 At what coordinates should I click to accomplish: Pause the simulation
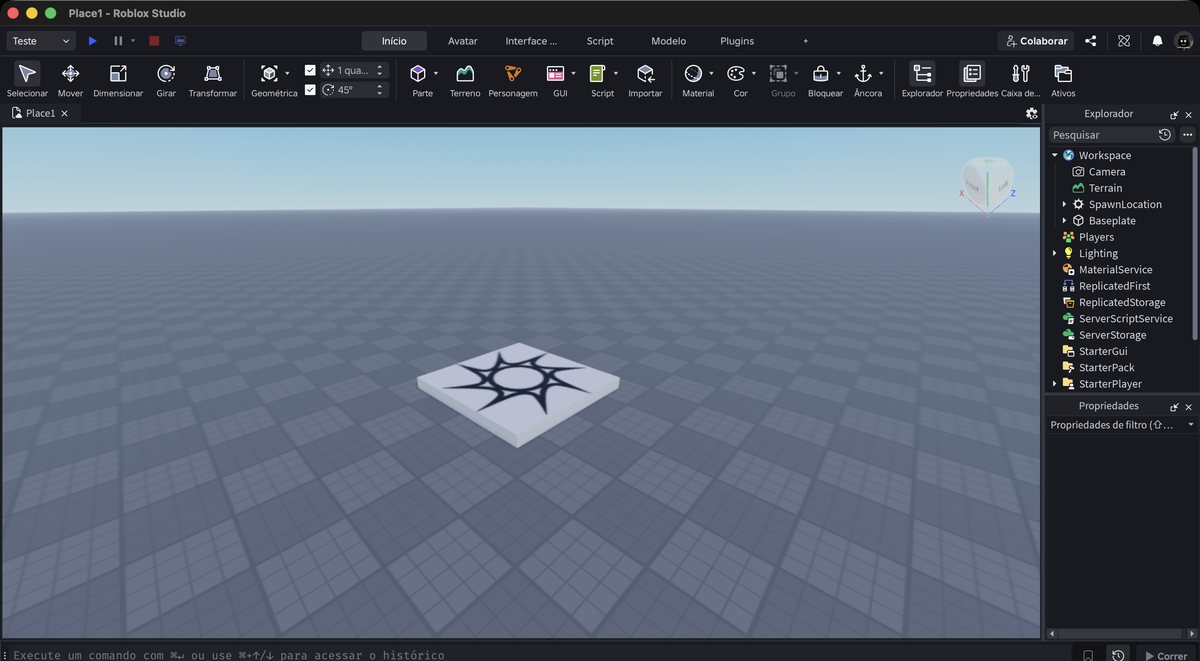tap(118, 41)
